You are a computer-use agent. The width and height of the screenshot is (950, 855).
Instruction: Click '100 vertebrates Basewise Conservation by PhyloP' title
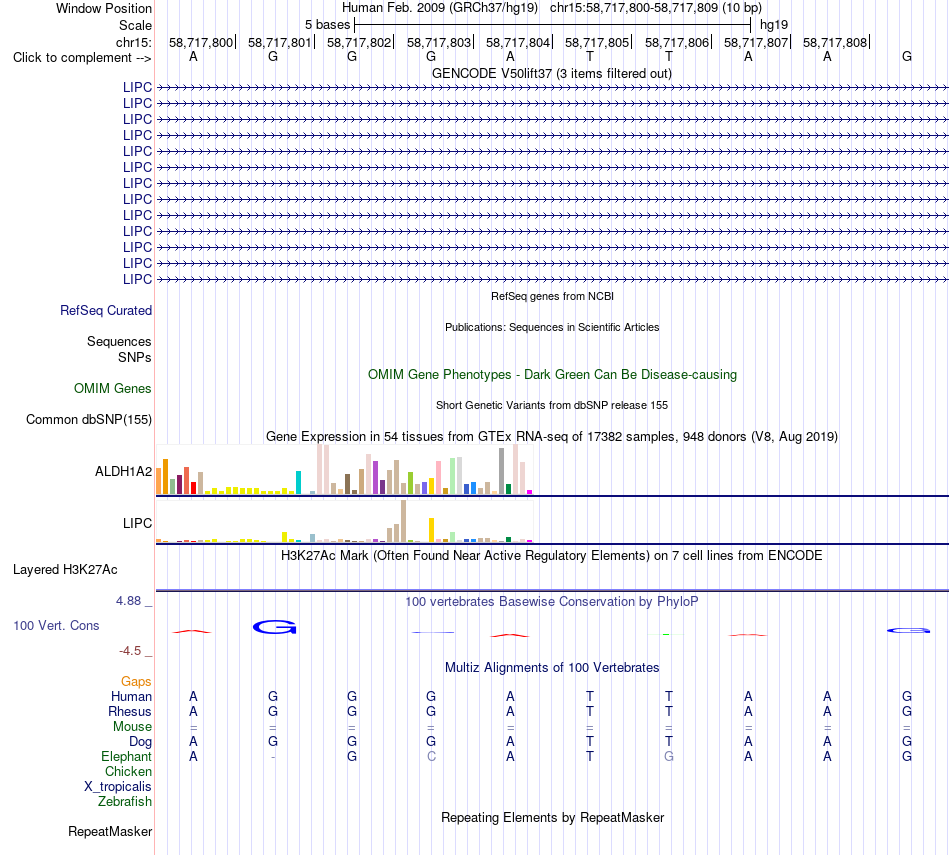click(x=552, y=602)
